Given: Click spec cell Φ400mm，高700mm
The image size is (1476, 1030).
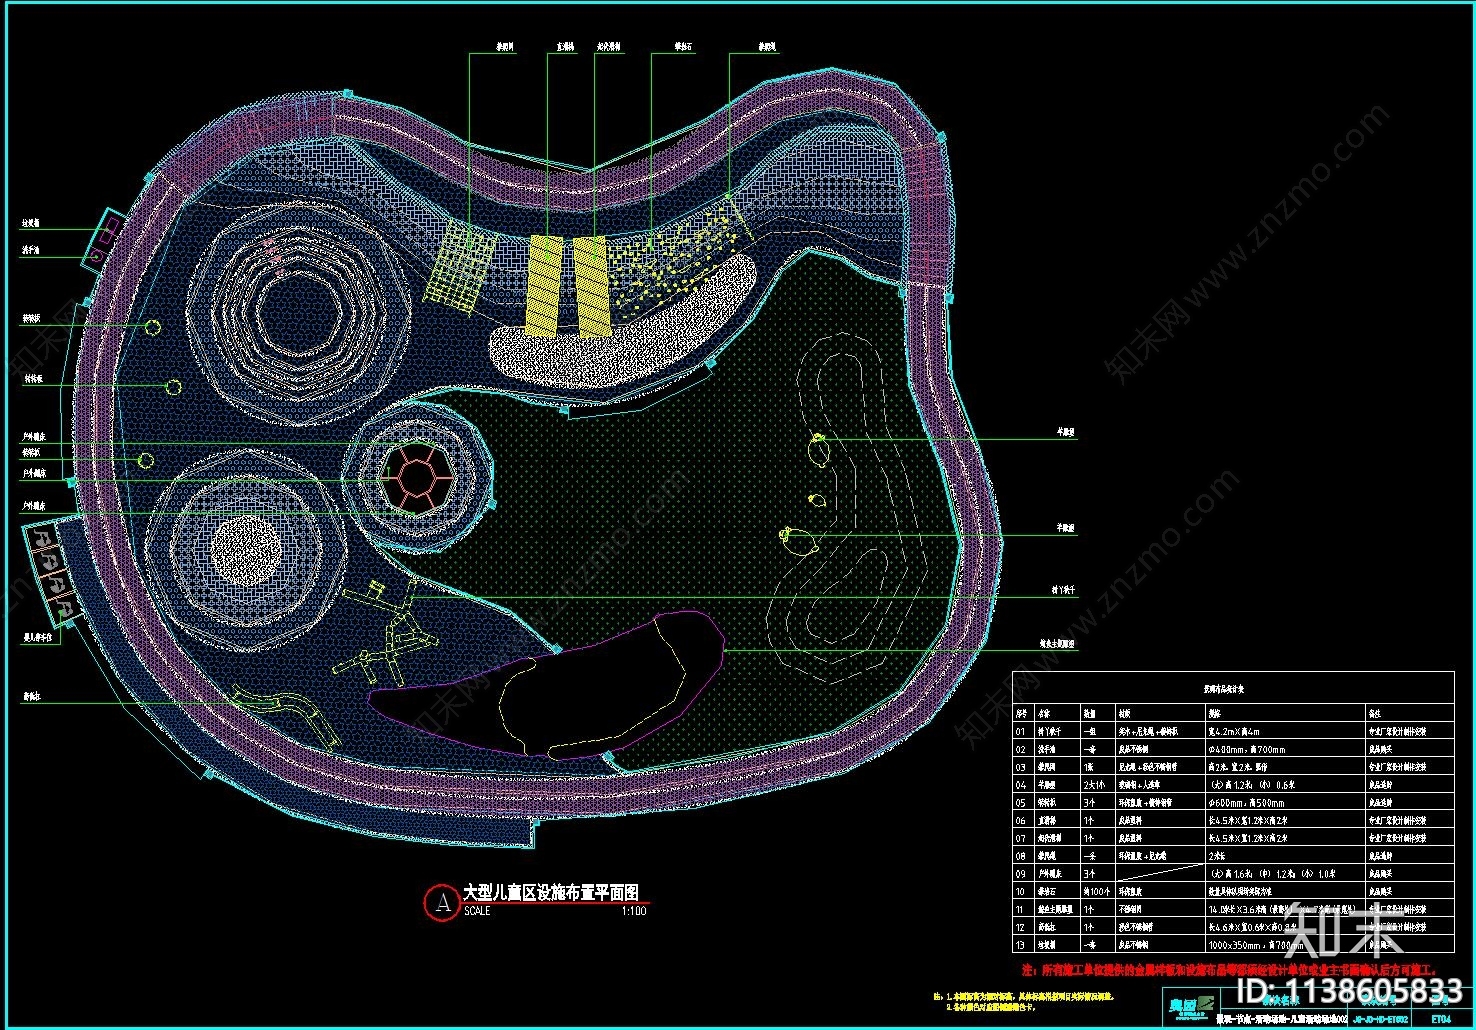Looking at the screenshot, I should coord(1247,749).
